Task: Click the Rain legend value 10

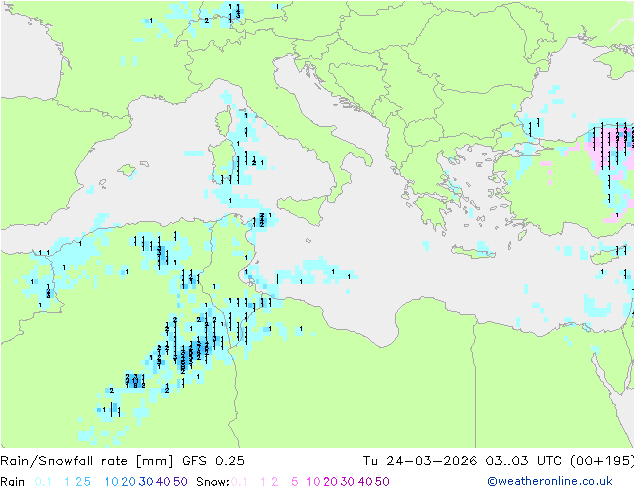Action: pos(112,482)
